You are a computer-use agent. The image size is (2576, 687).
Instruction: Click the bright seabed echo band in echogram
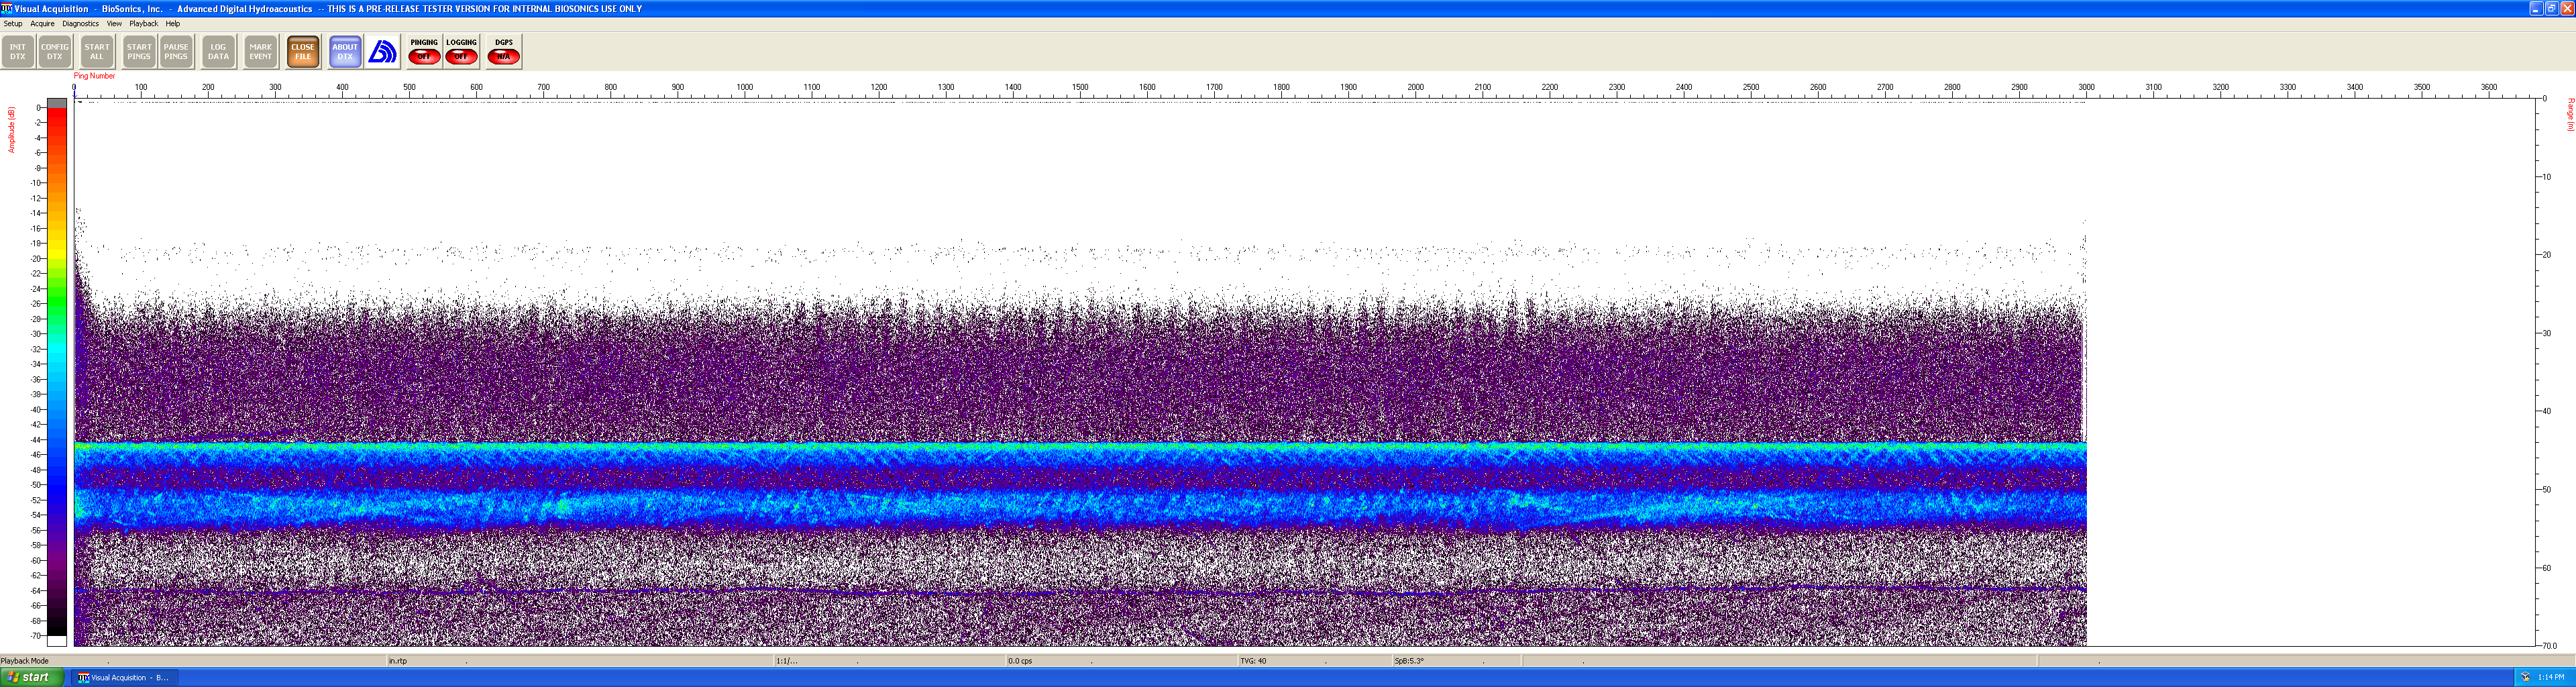[x=1080, y=450]
